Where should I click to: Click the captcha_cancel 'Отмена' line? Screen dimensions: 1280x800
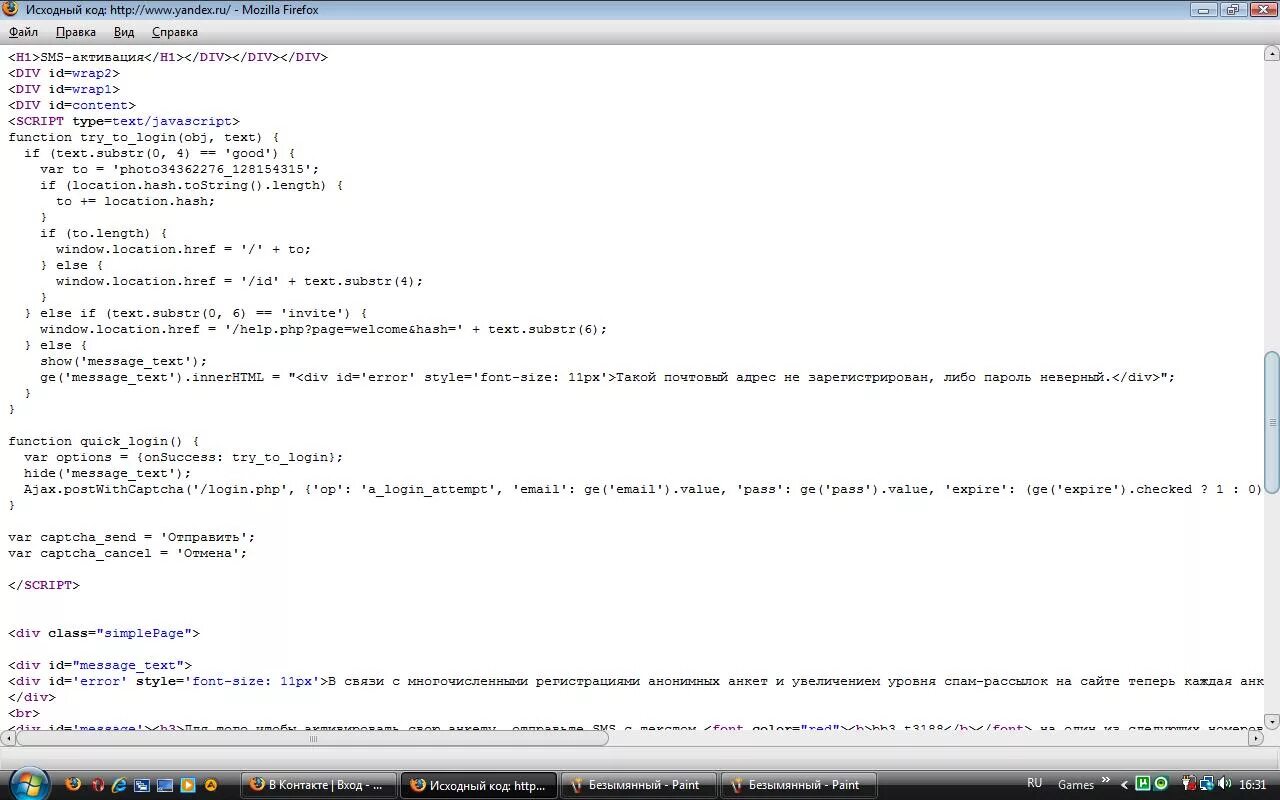click(x=128, y=553)
